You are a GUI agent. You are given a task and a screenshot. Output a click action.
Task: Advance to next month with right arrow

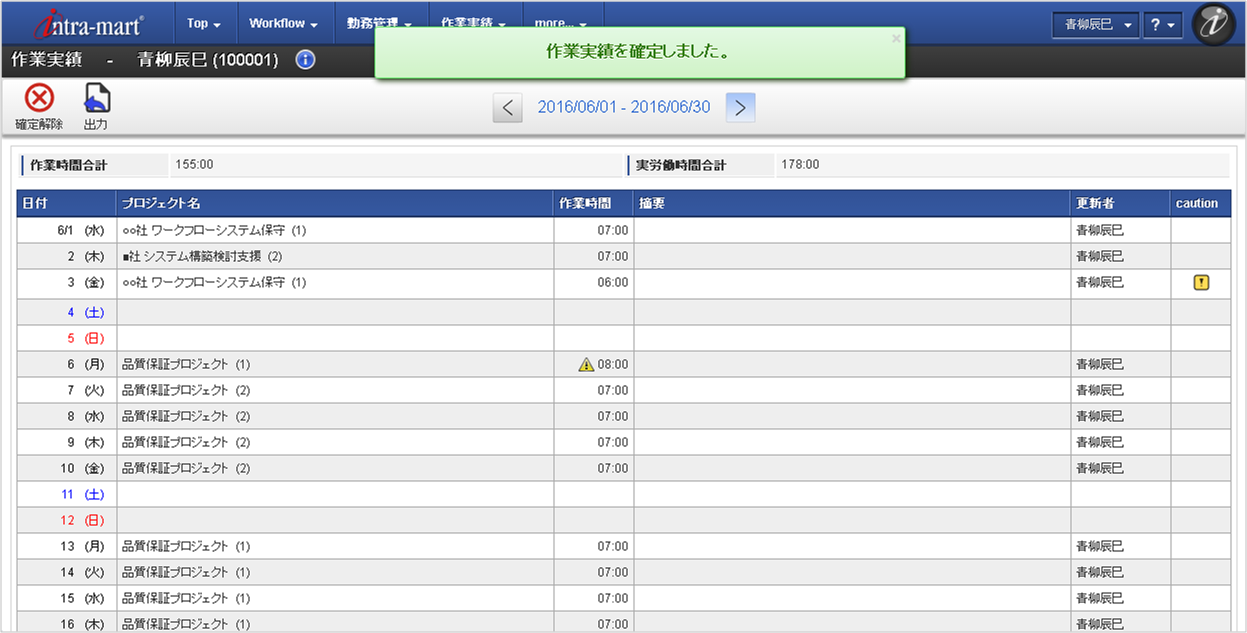point(740,108)
